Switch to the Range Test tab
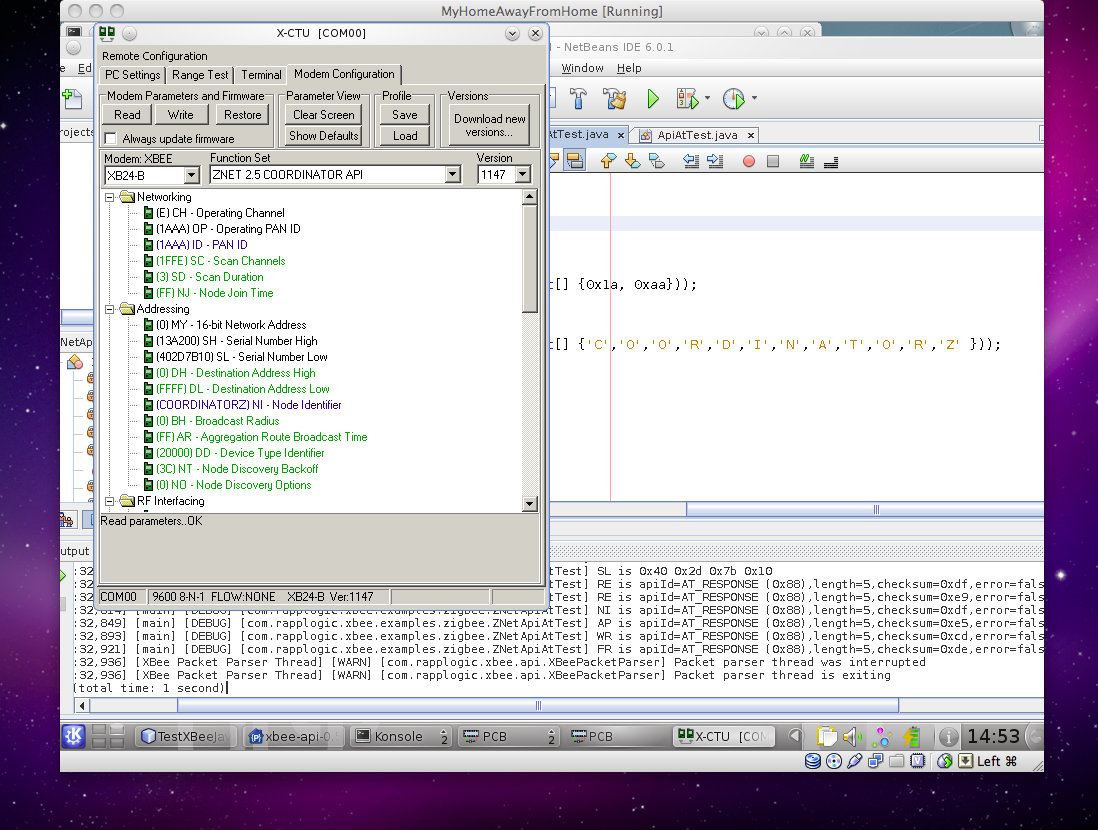The height and width of the screenshot is (830, 1098). click(200, 75)
